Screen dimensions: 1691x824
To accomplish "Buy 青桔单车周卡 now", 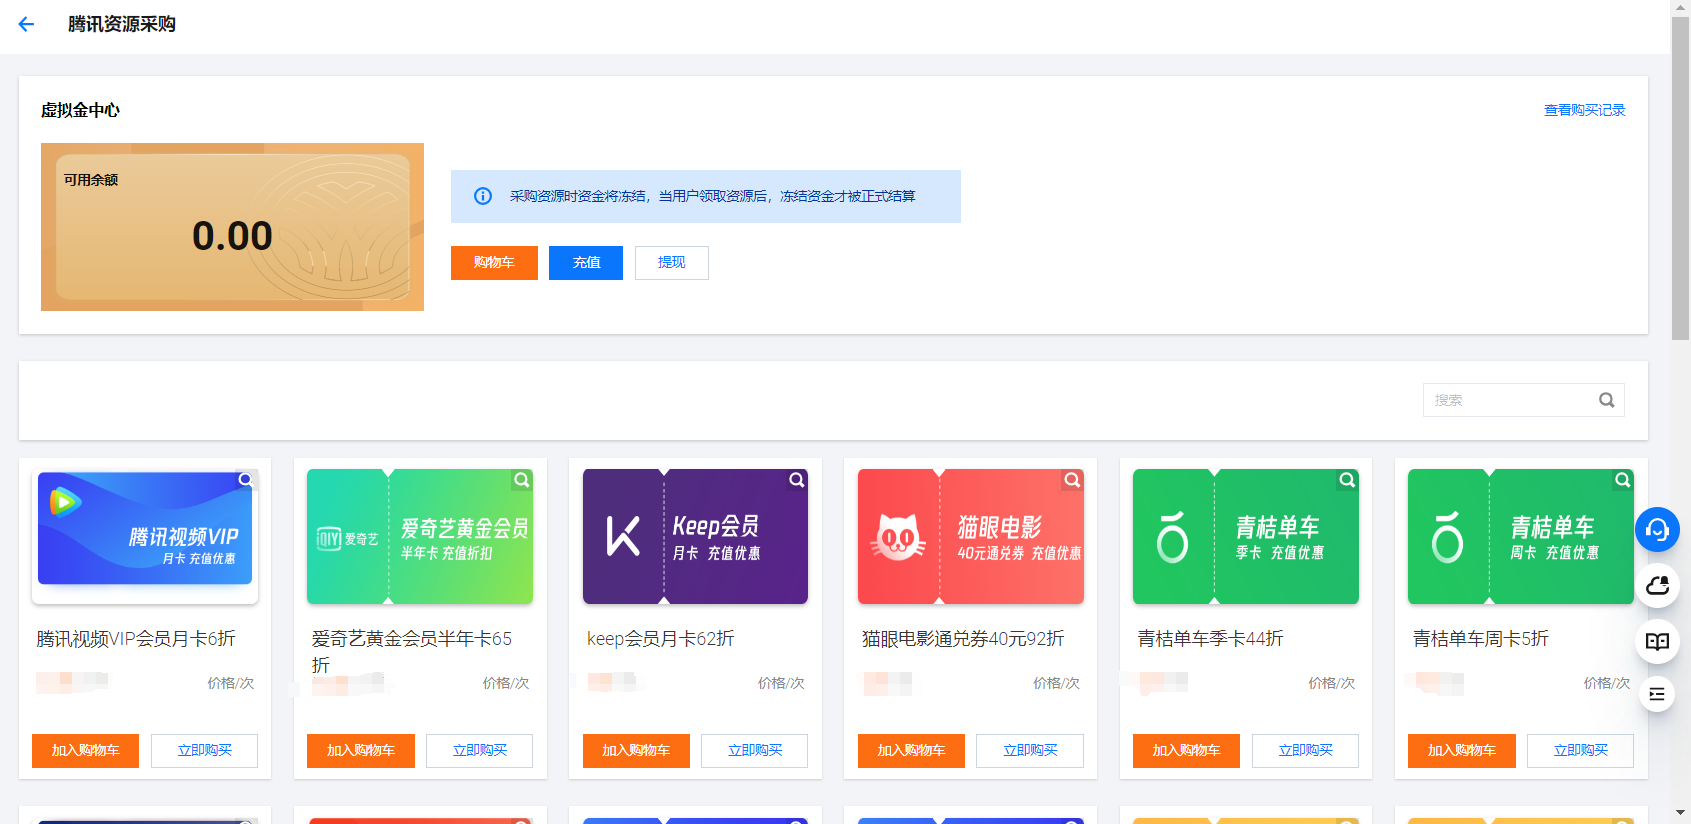I will point(1580,751).
